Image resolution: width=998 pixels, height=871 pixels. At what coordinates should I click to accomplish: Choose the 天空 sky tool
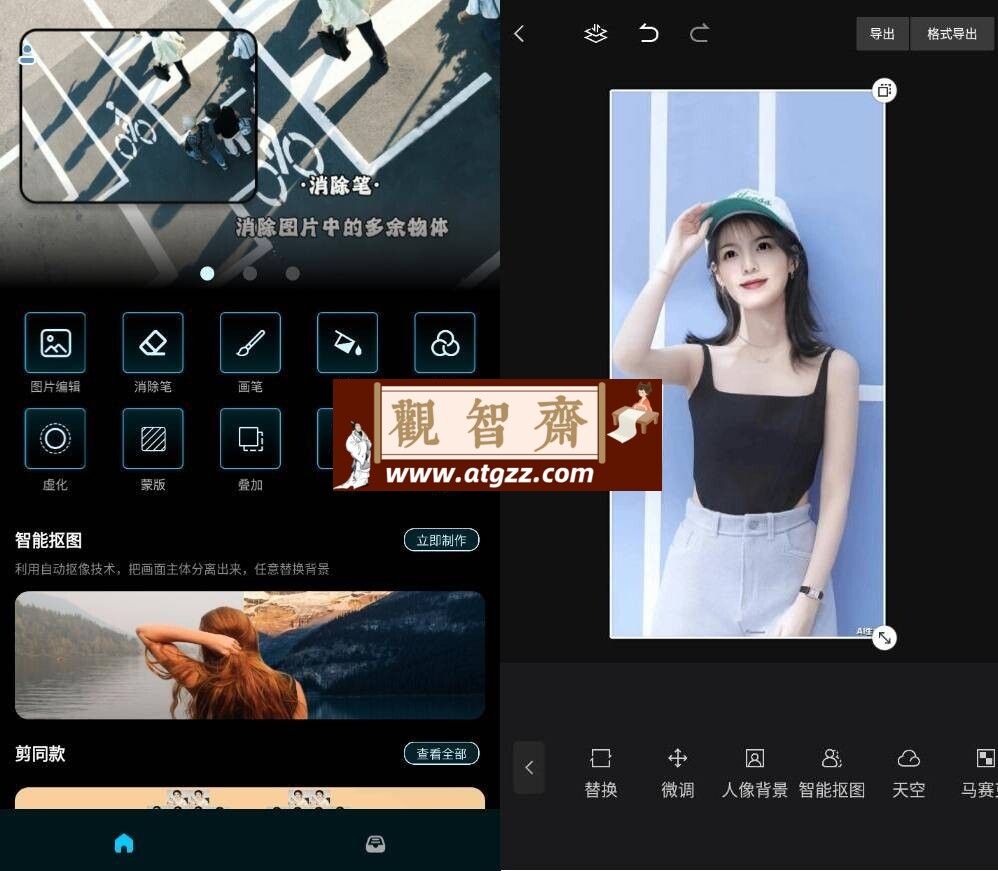point(908,773)
